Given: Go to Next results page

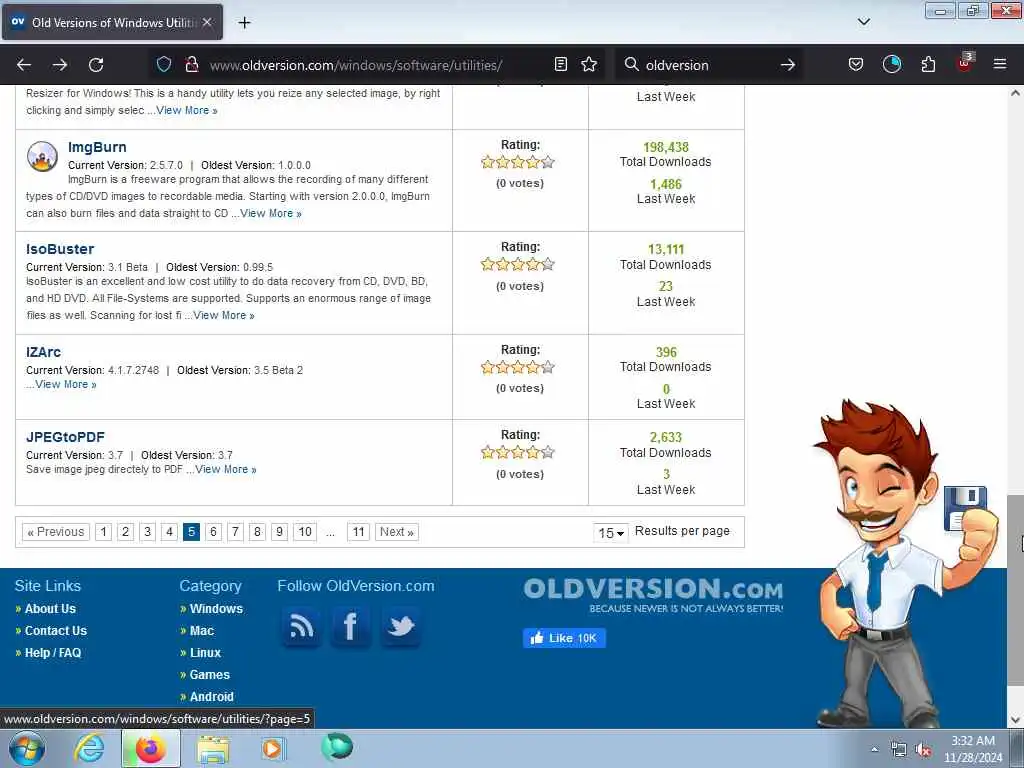Looking at the screenshot, I should coord(396,532).
